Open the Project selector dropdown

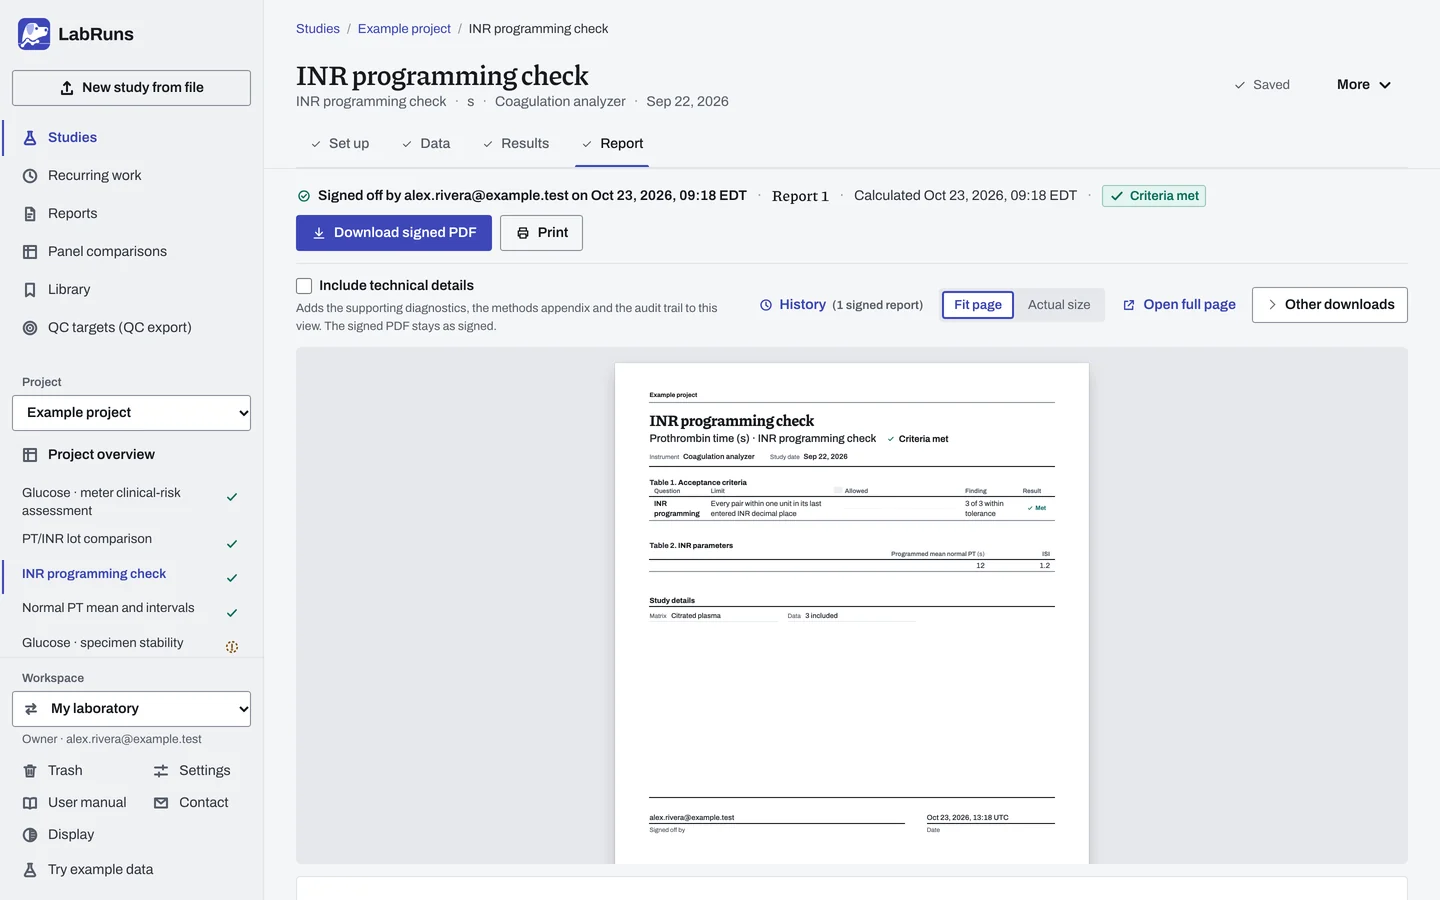click(131, 413)
